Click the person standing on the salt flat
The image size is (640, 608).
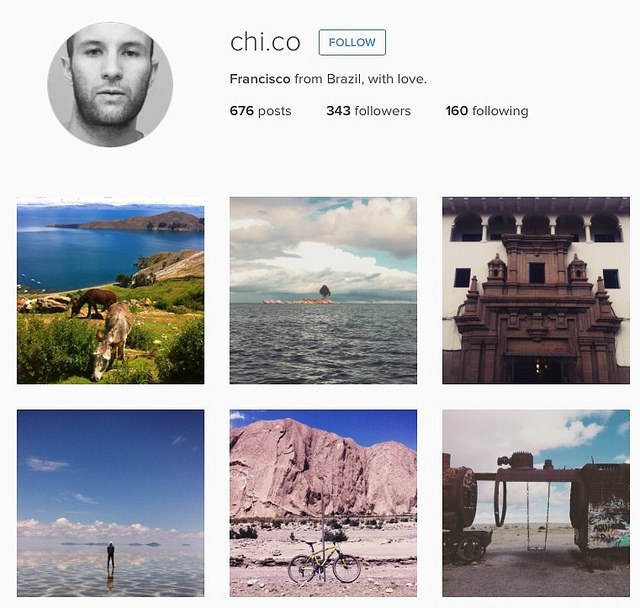(x=111, y=554)
